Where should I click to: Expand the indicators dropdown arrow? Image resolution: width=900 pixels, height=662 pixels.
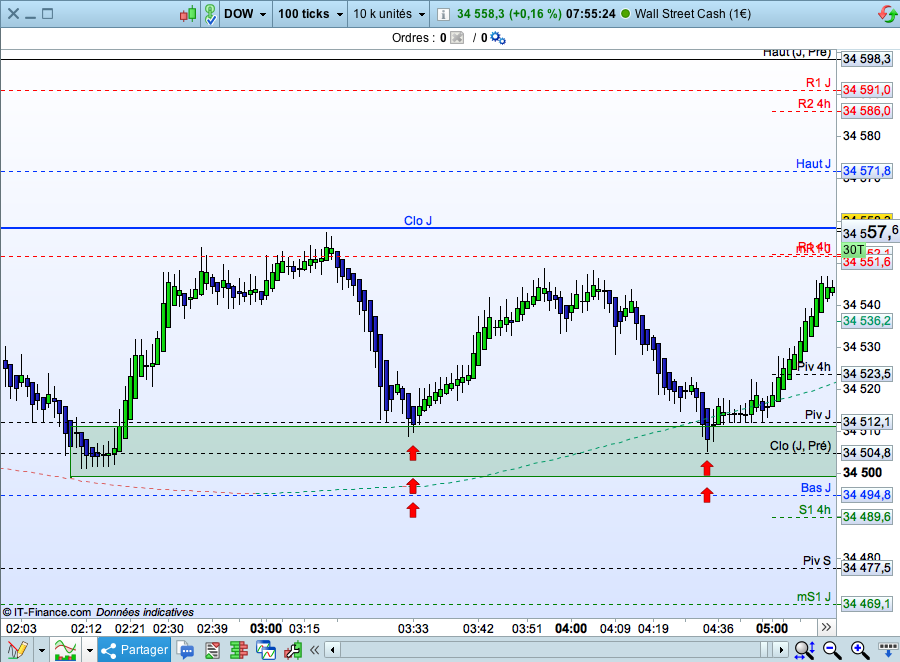pos(90,651)
